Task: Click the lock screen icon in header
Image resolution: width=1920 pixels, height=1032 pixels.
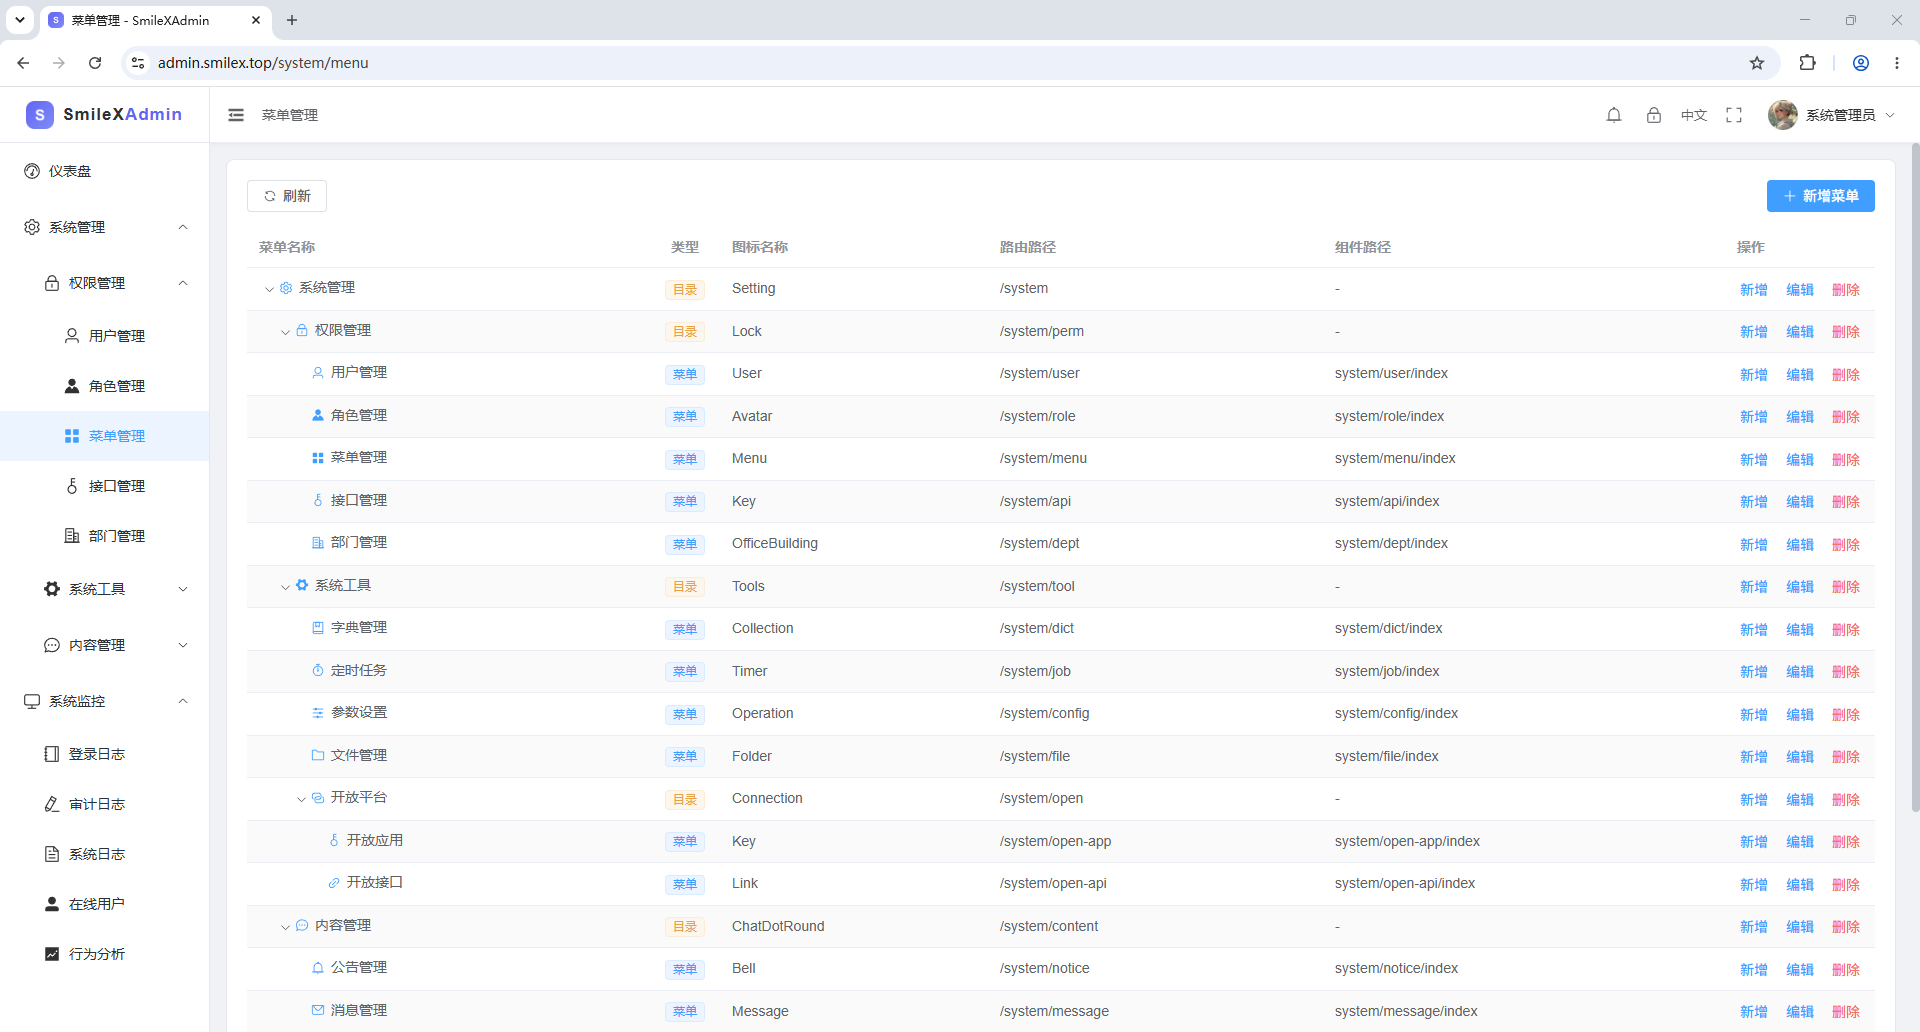Action: pos(1654,115)
